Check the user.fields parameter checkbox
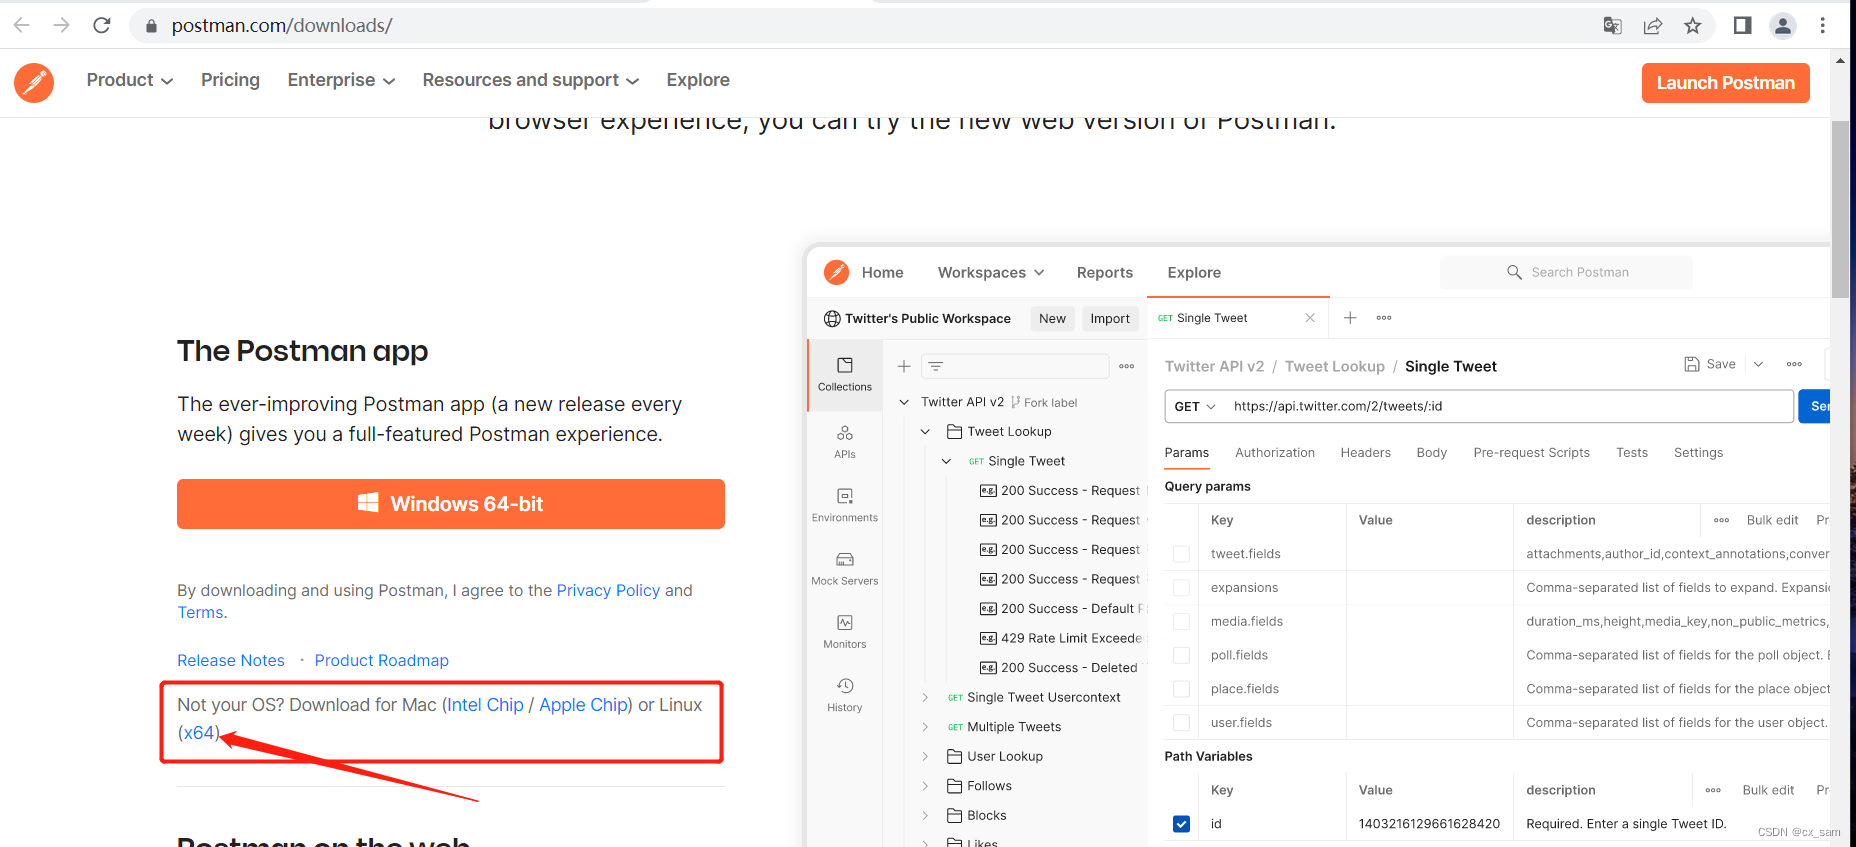Image resolution: width=1856 pixels, height=847 pixels. tap(1181, 722)
